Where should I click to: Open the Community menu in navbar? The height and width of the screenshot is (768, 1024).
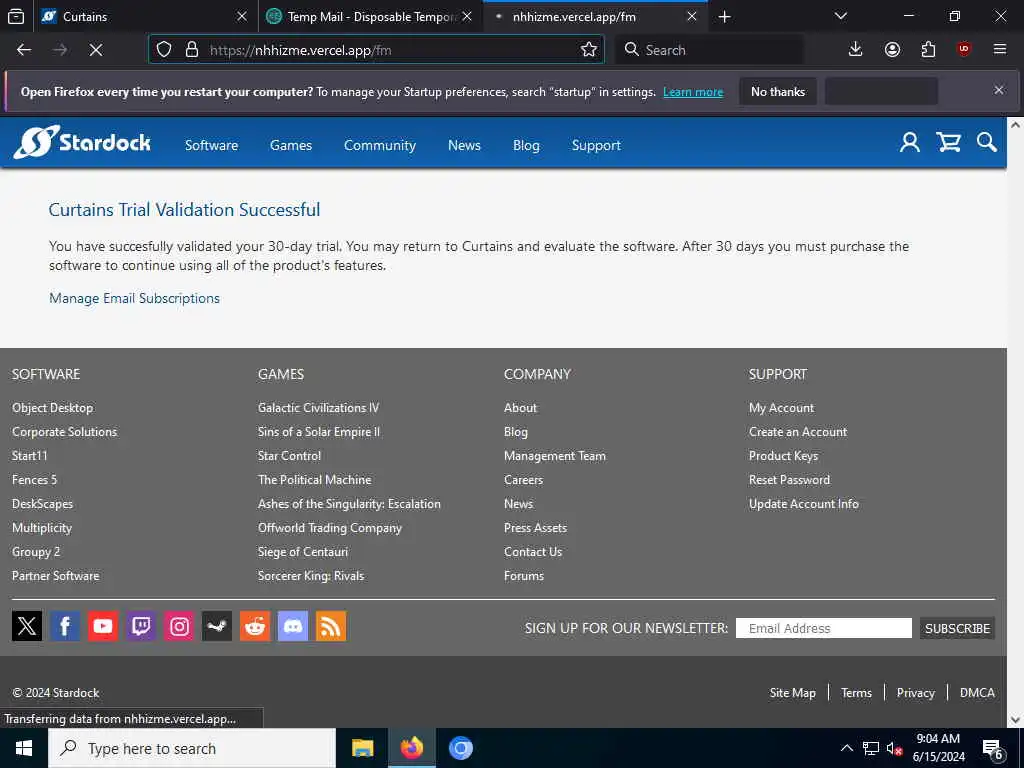380,145
